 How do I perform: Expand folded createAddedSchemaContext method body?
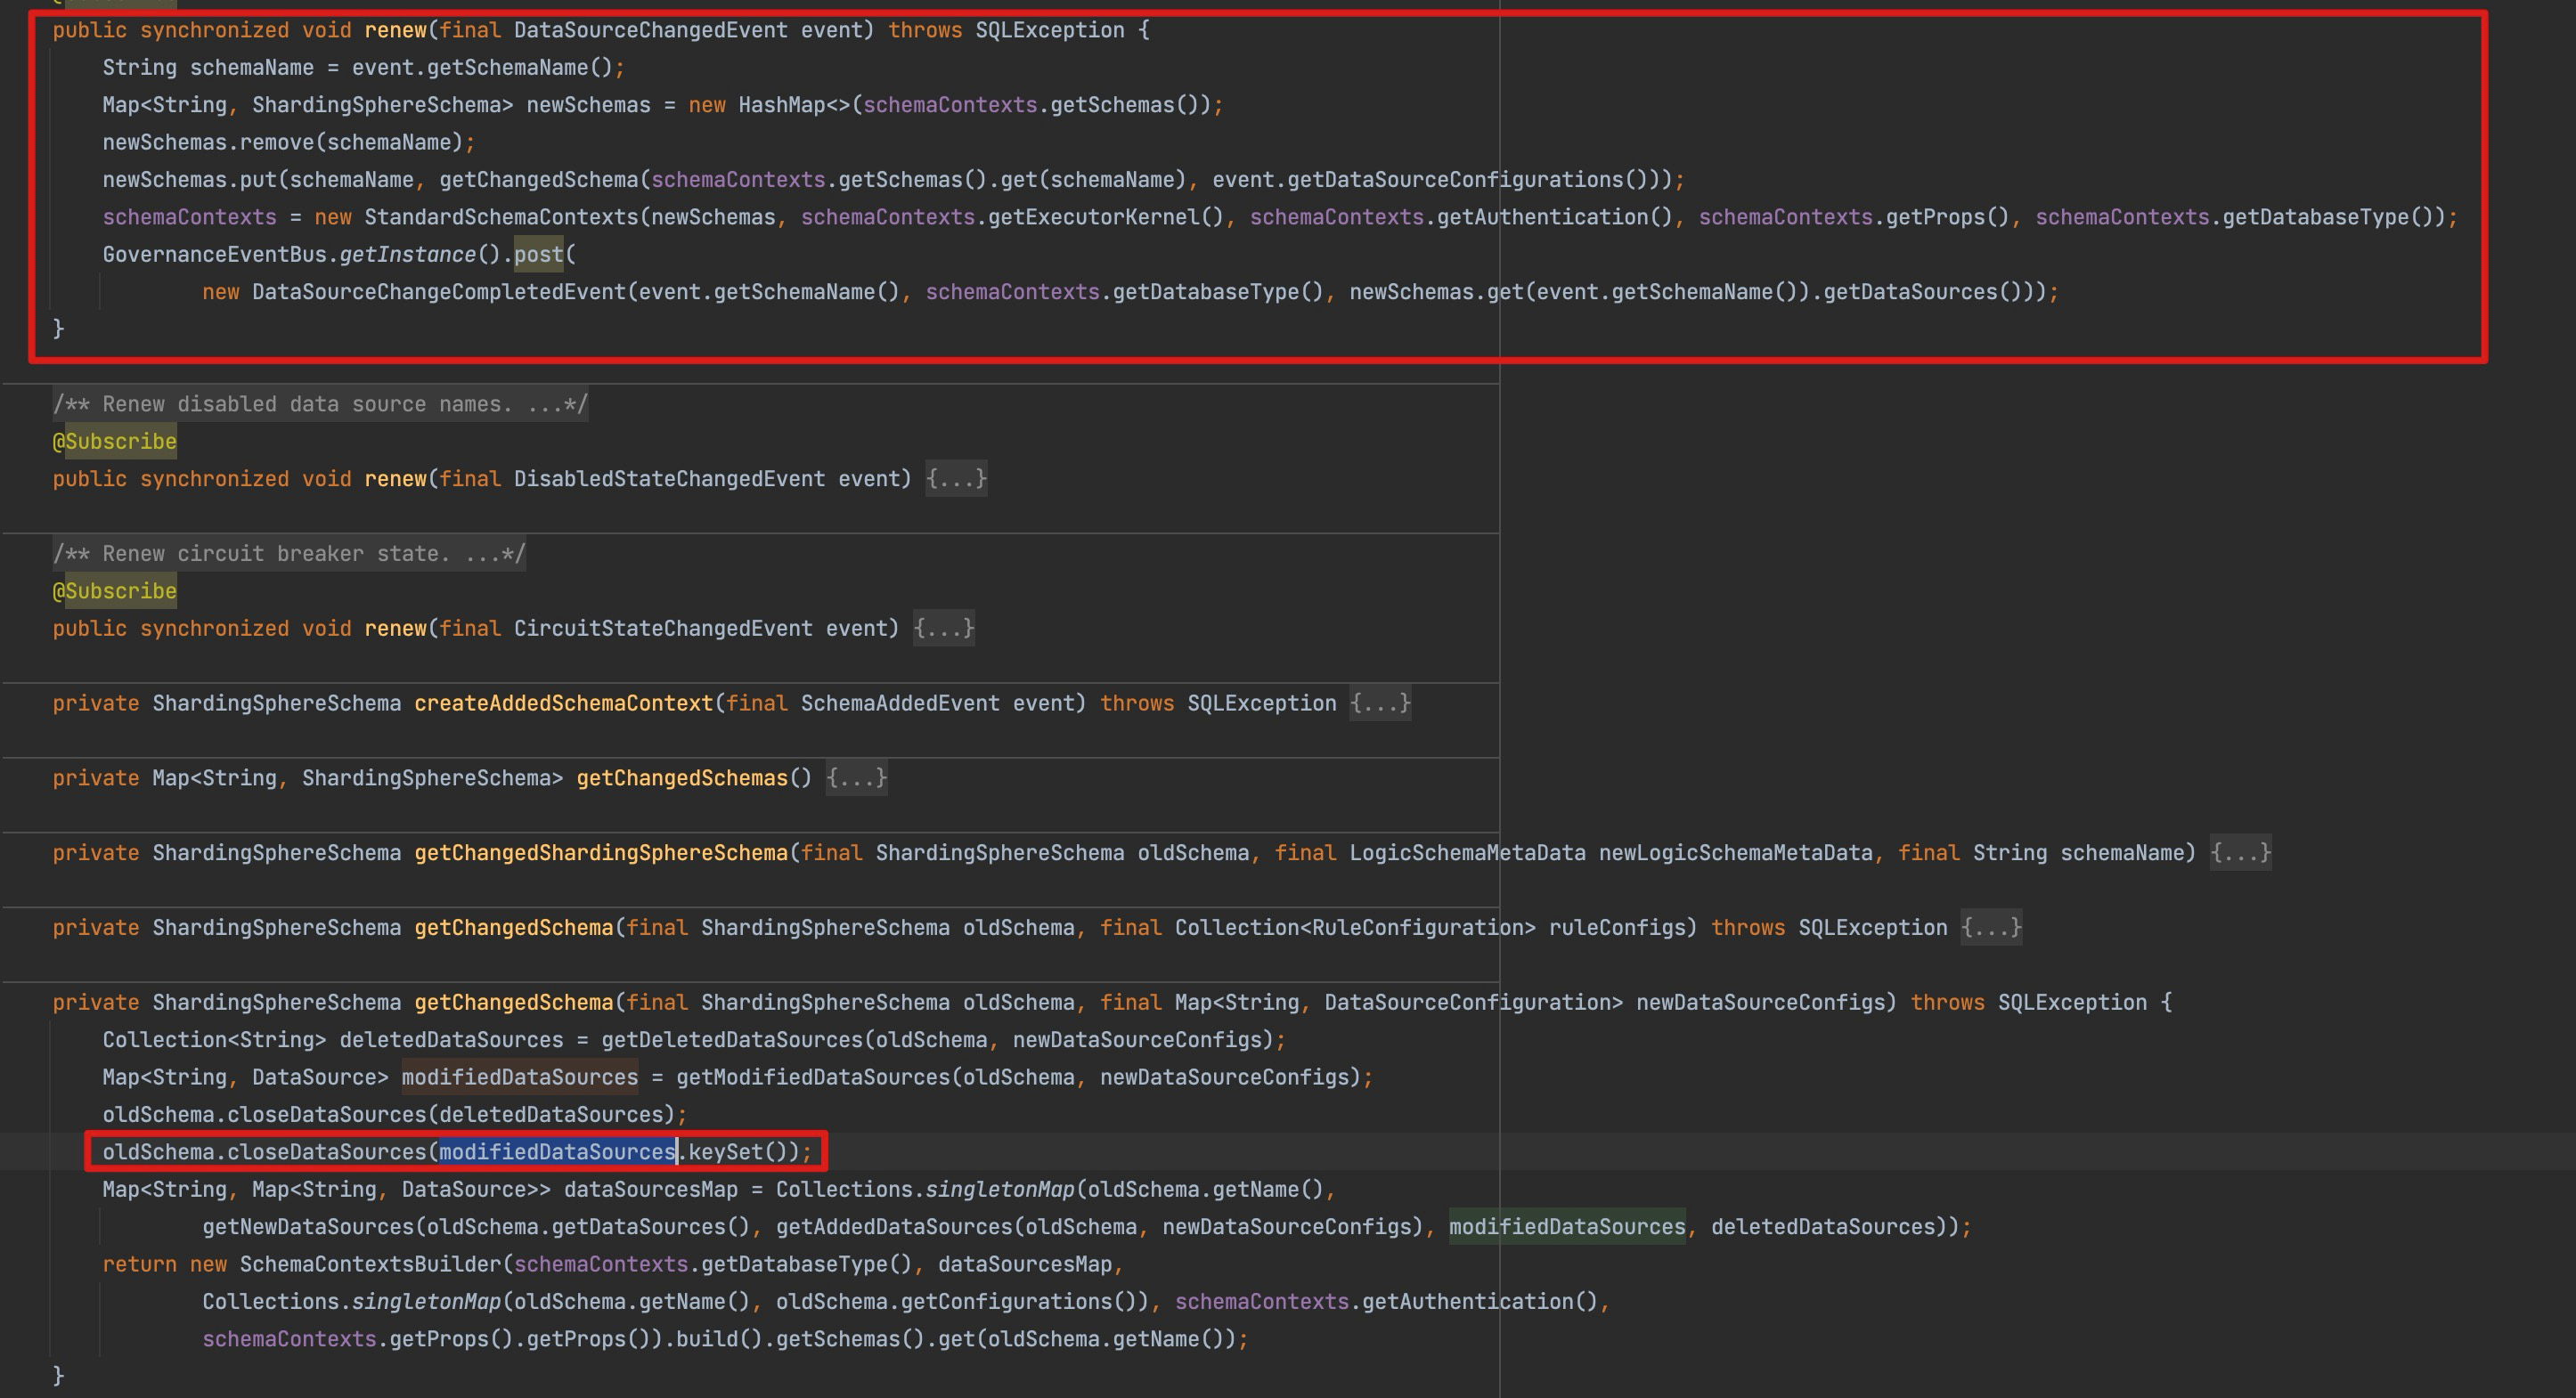[x=1380, y=704]
